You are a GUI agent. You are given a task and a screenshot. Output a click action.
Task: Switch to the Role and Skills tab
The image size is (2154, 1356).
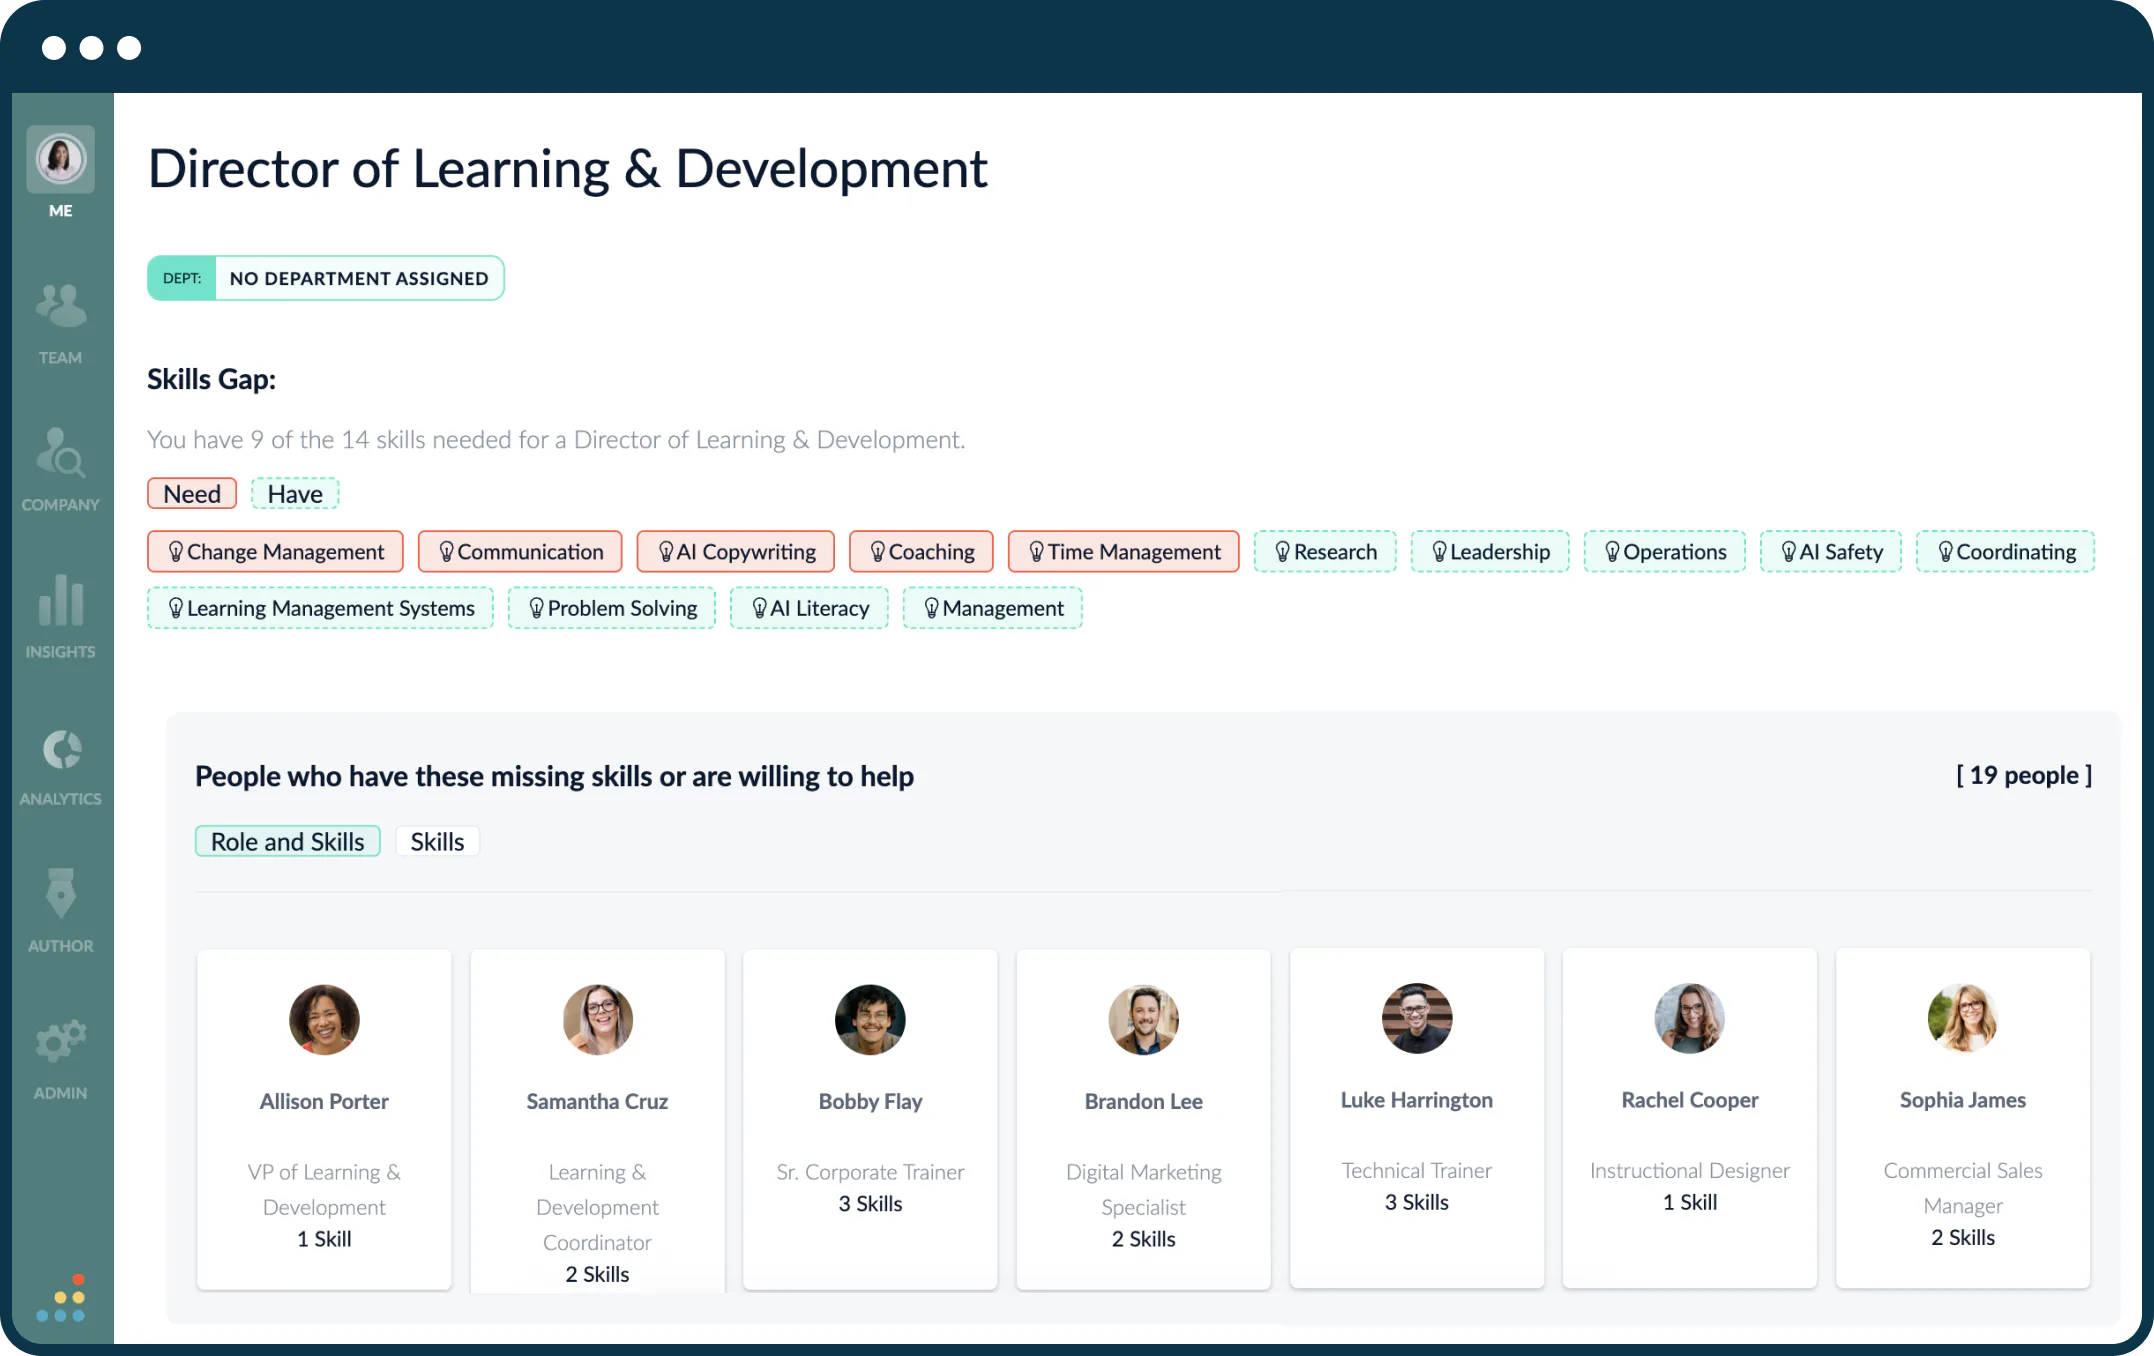click(x=287, y=842)
